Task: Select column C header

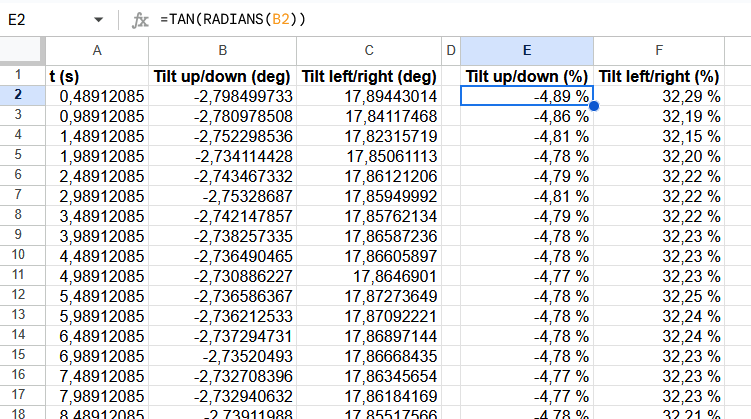Action: point(369,50)
